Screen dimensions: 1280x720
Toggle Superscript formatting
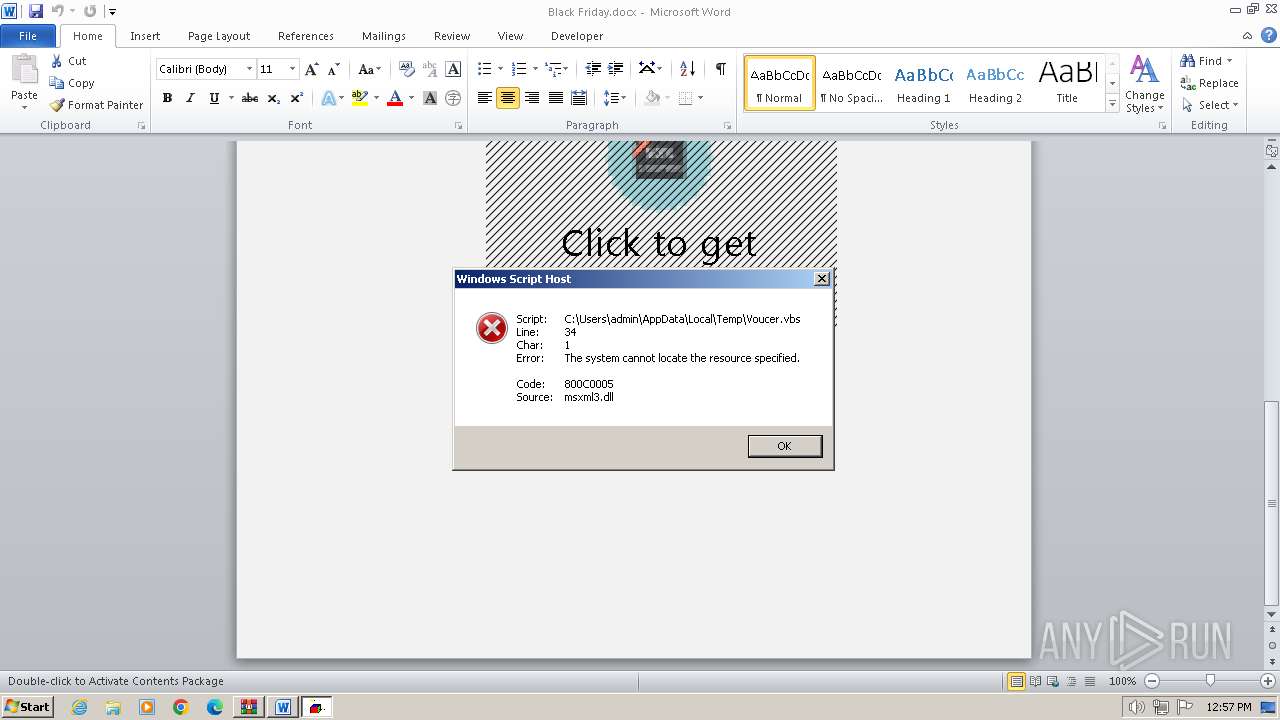pos(297,98)
